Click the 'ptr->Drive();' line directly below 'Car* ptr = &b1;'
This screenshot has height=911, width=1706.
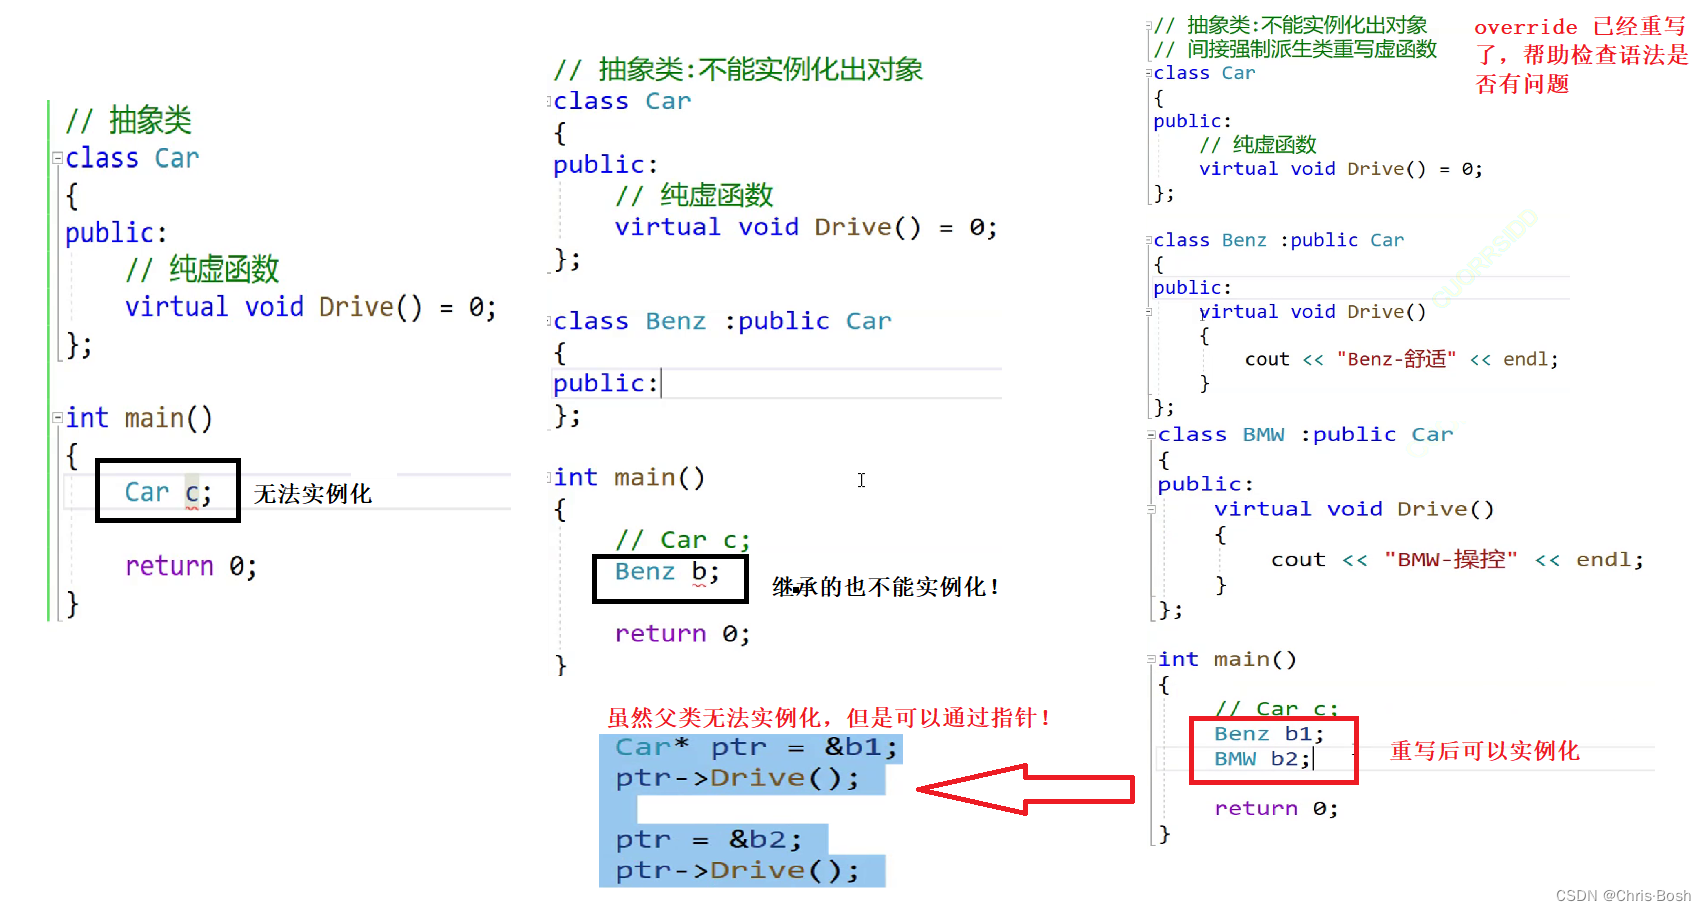point(737,779)
